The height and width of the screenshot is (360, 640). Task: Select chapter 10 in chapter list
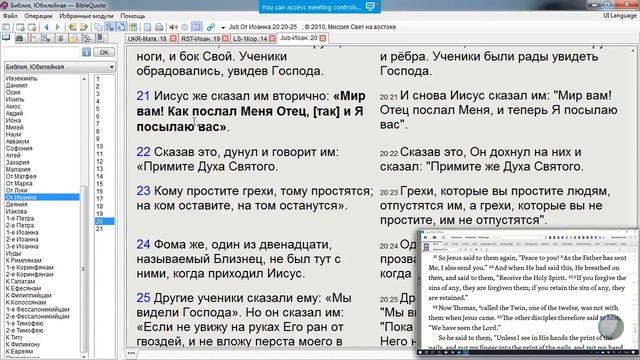pos(100,147)
